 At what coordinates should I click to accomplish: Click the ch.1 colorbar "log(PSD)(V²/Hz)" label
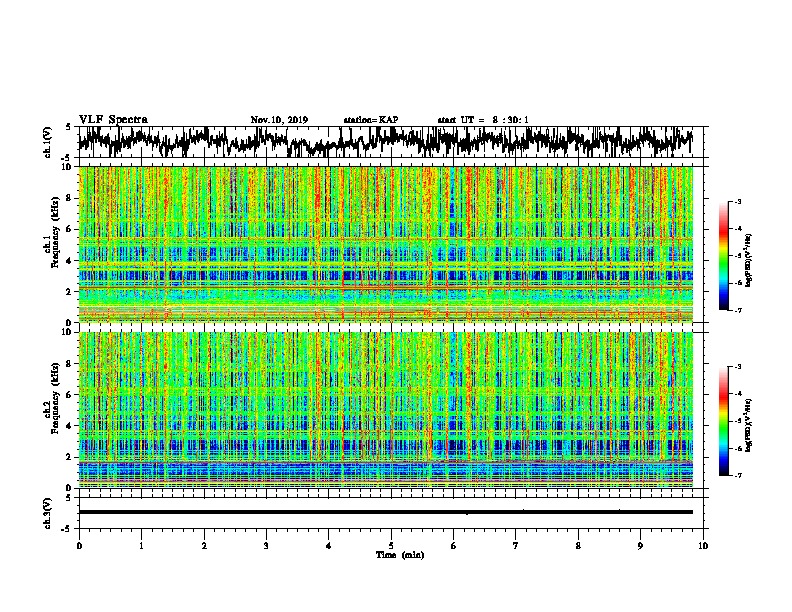pyautogui.click(x=749, y=260)
